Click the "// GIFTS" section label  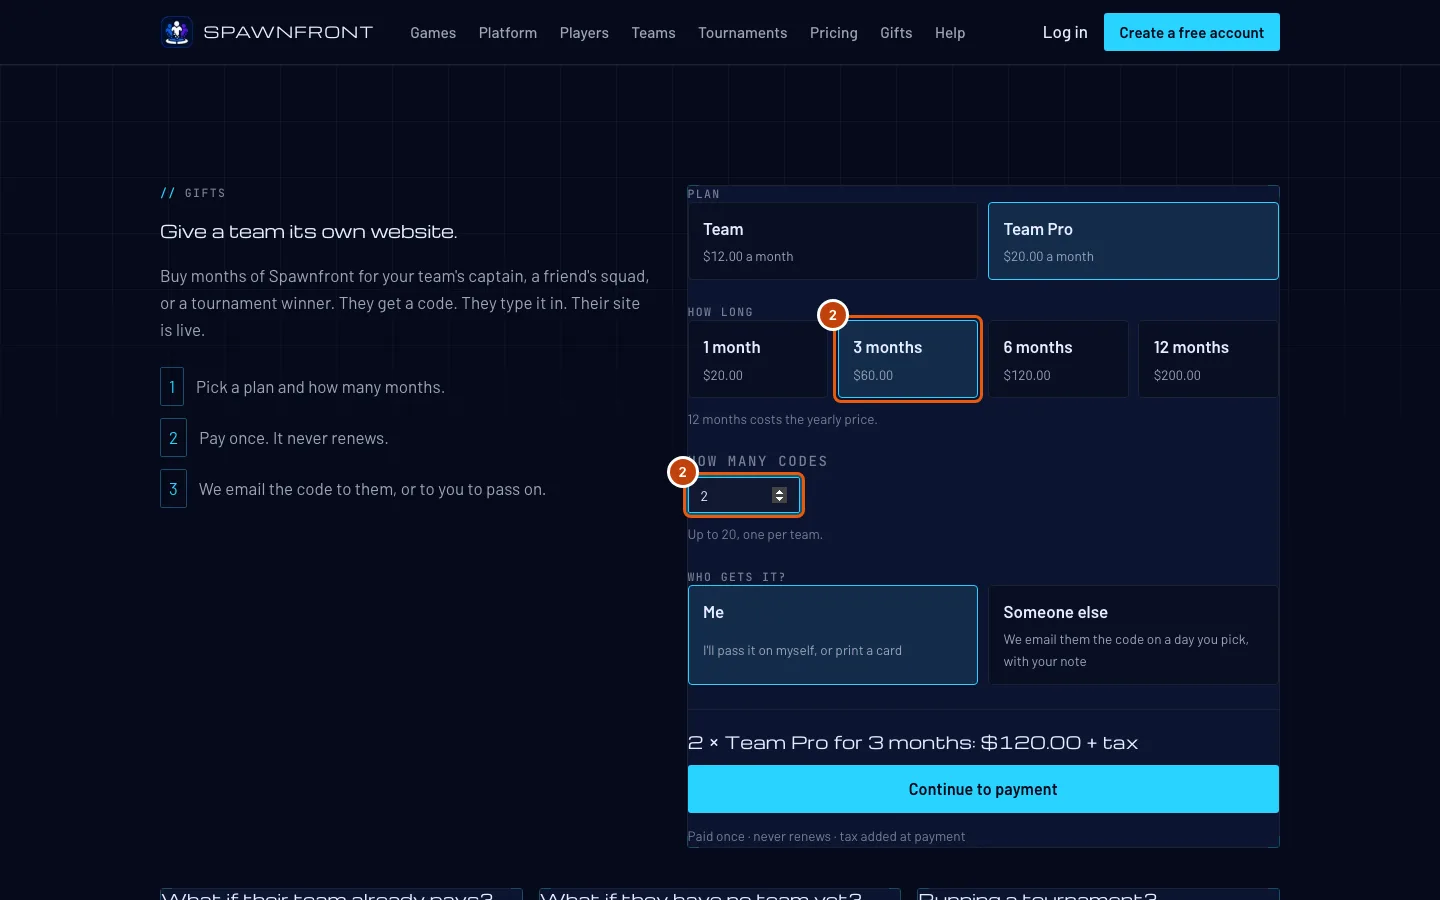tap(193, 193)
